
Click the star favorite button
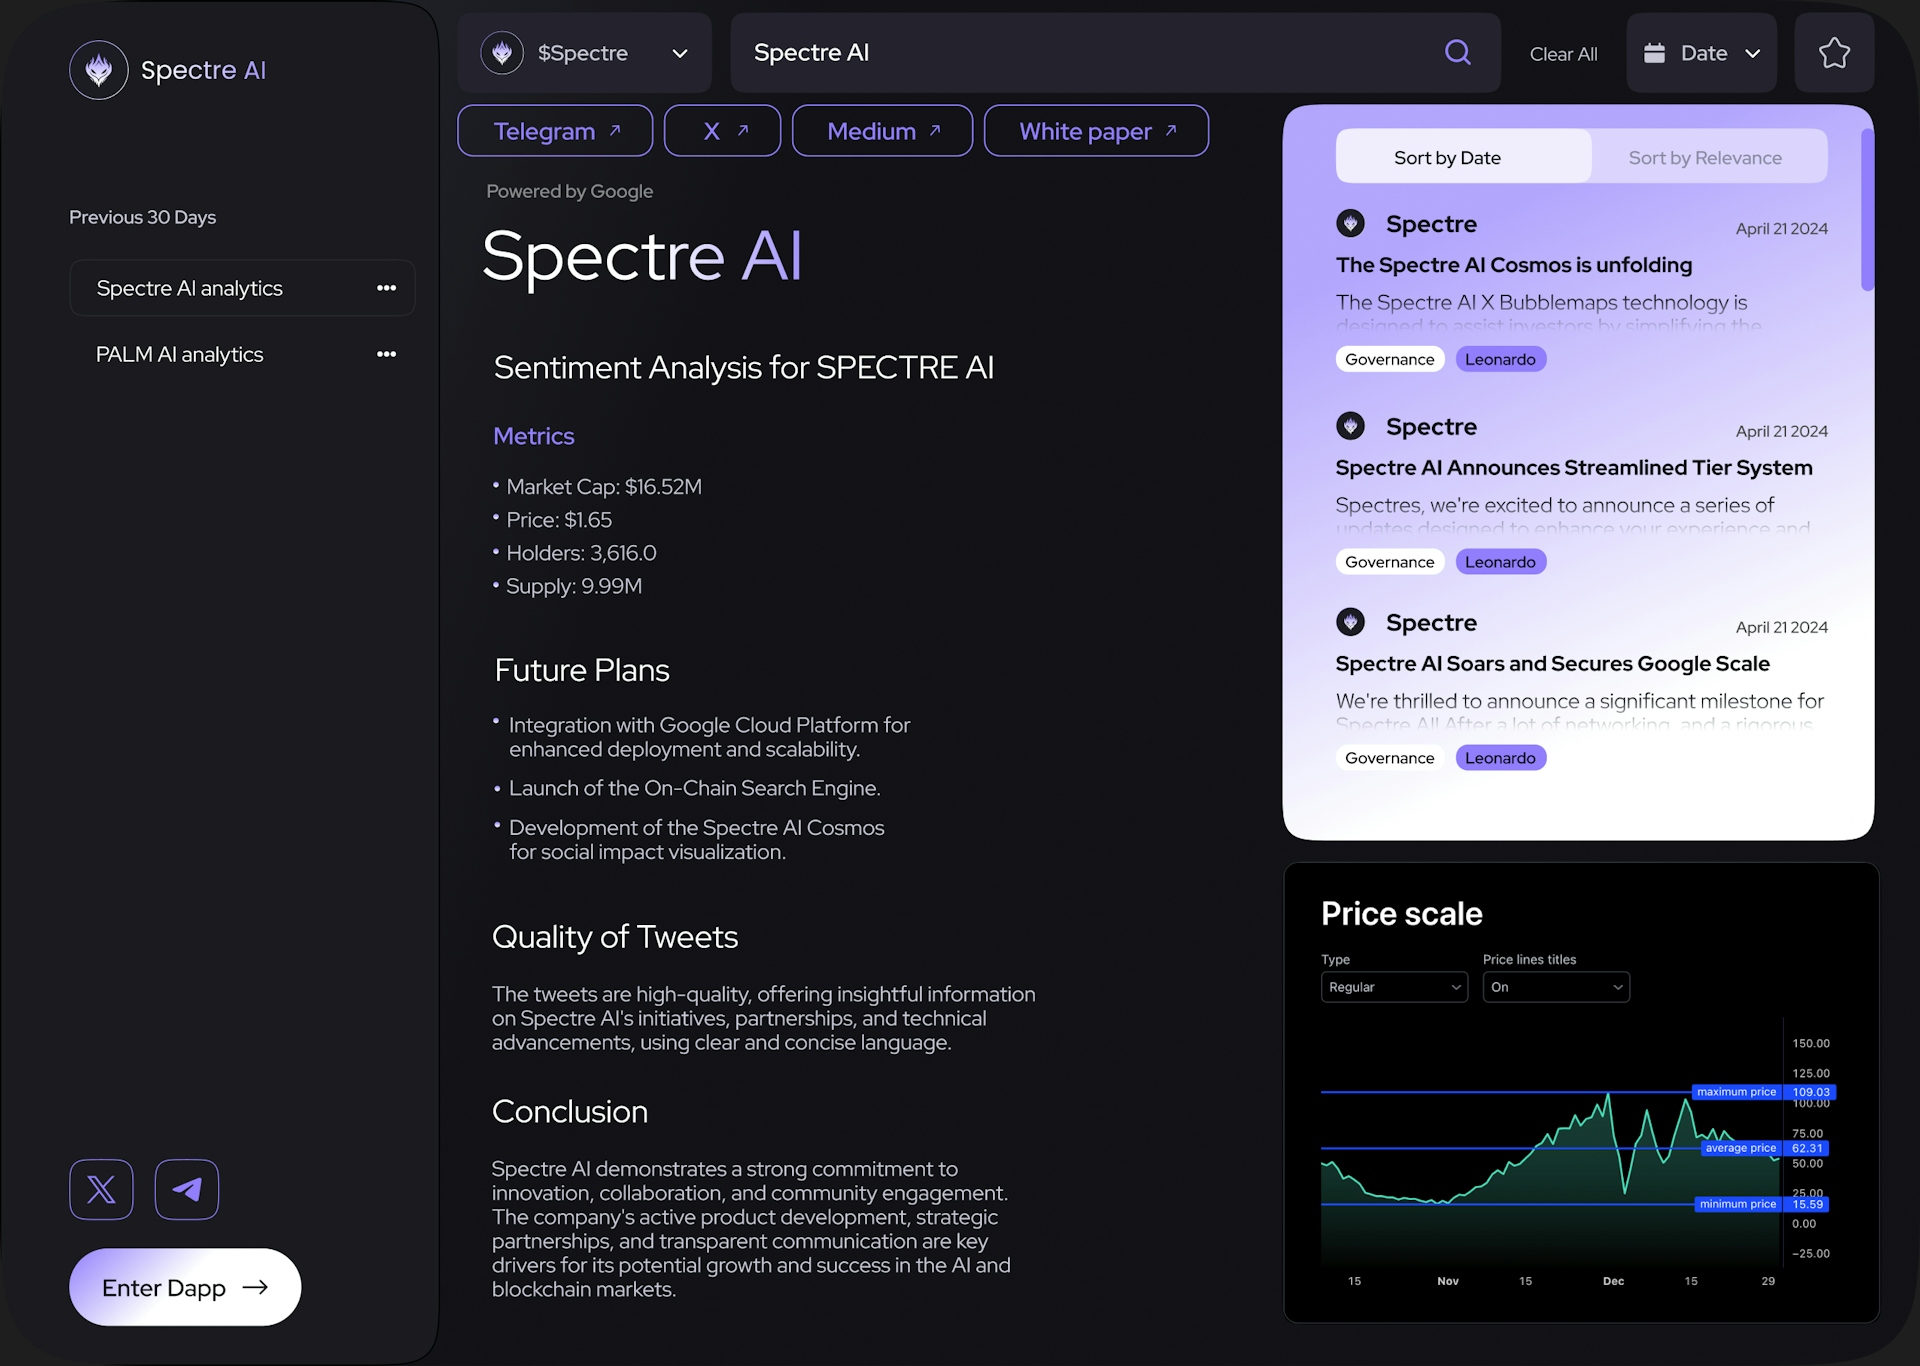point(1834,53)
